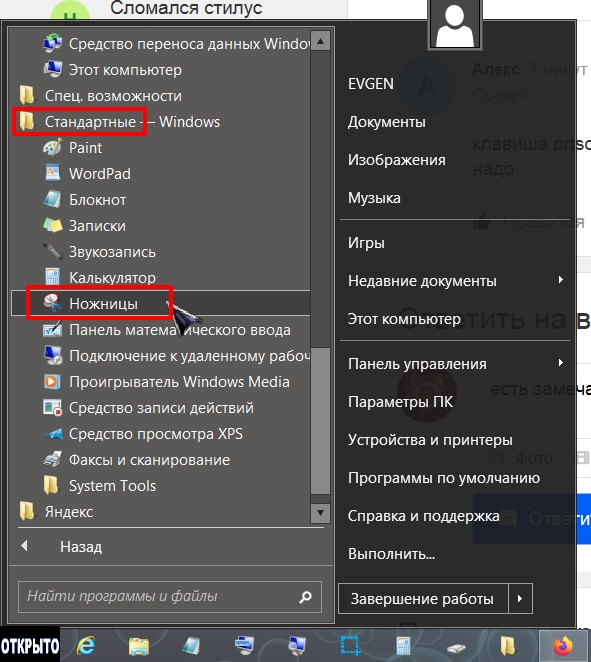Open the snipping rectangle taskbar icon
591x662 pixels.
[350, 646]
